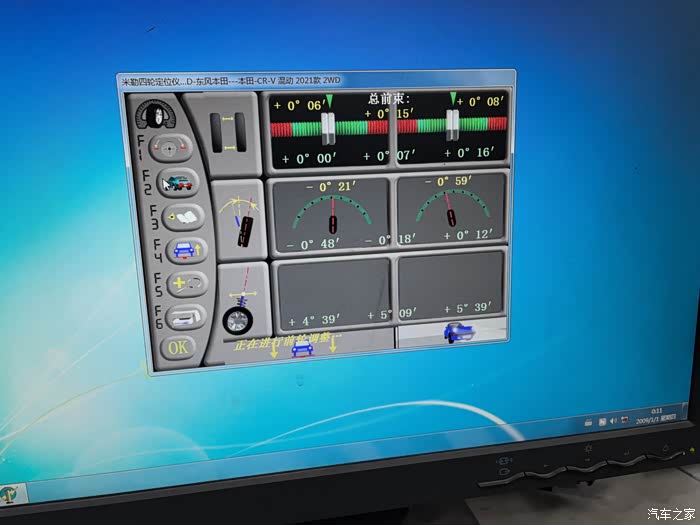
Task: Select the toe measurement two-tire icon
Action: point(228,132)
